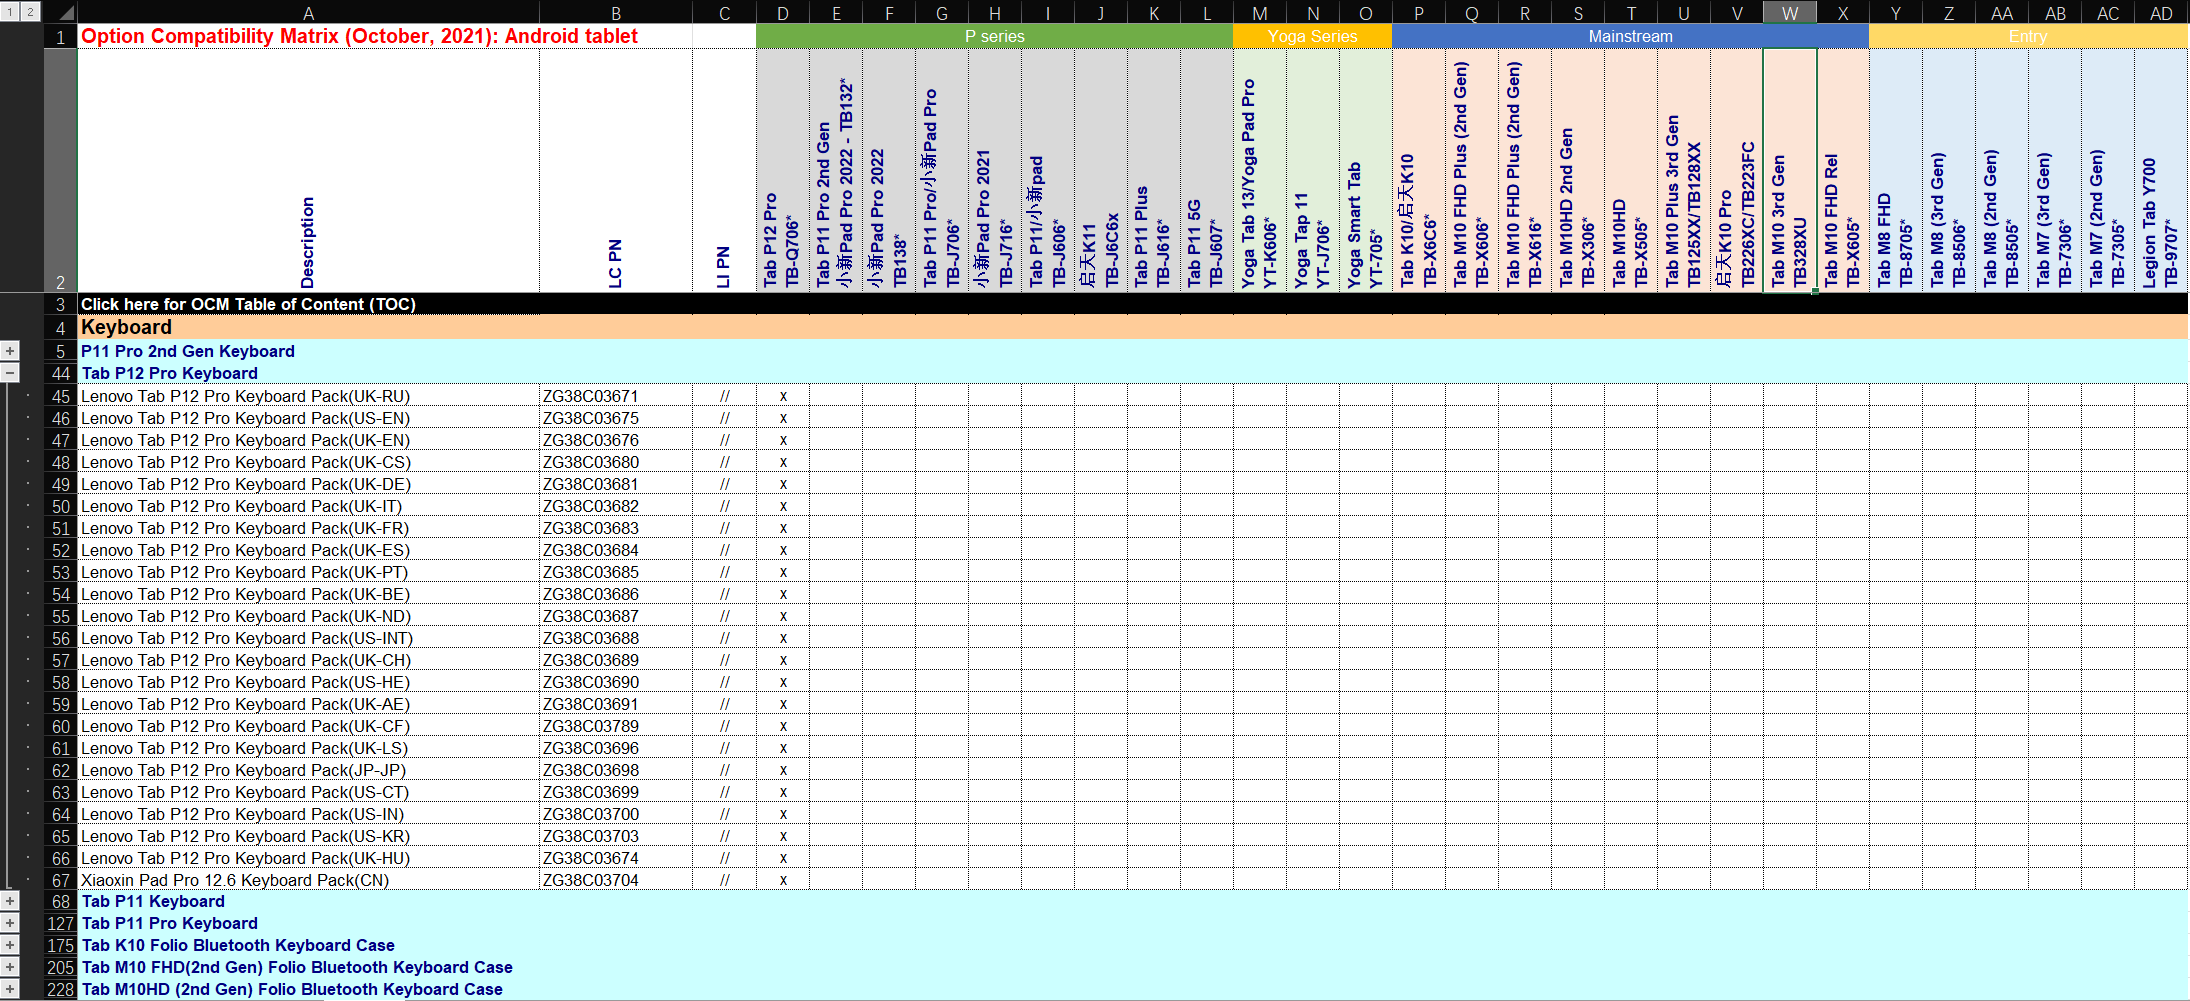Click the green P series header cell

point(994,36)
